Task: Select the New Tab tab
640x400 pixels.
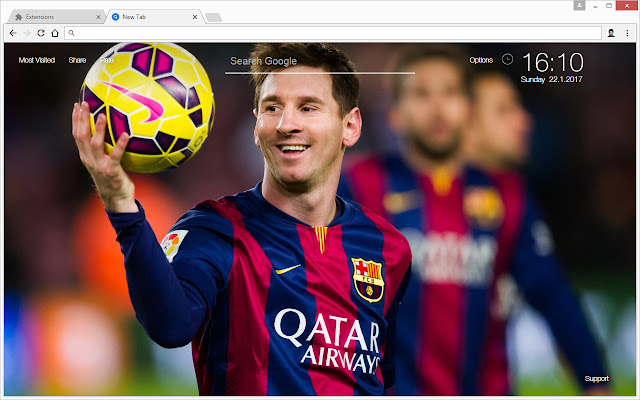Action: [x=154, y=17]
